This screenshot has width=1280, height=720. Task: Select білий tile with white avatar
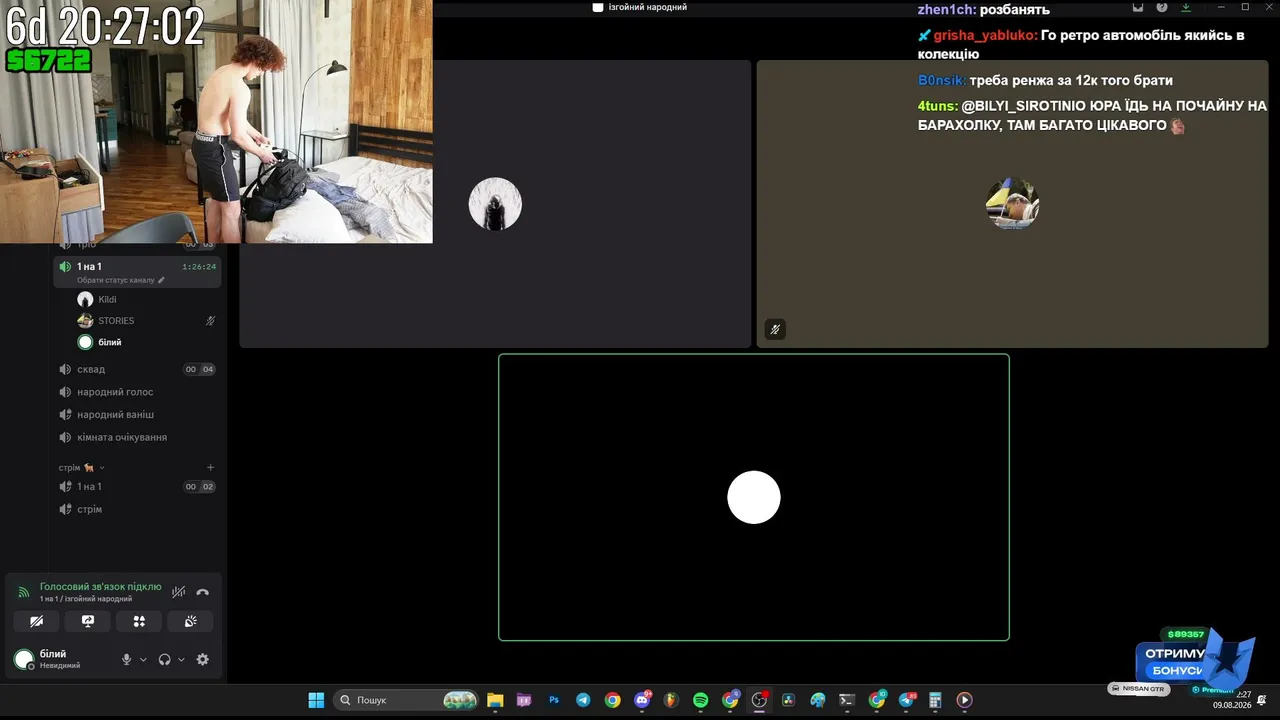754,497
